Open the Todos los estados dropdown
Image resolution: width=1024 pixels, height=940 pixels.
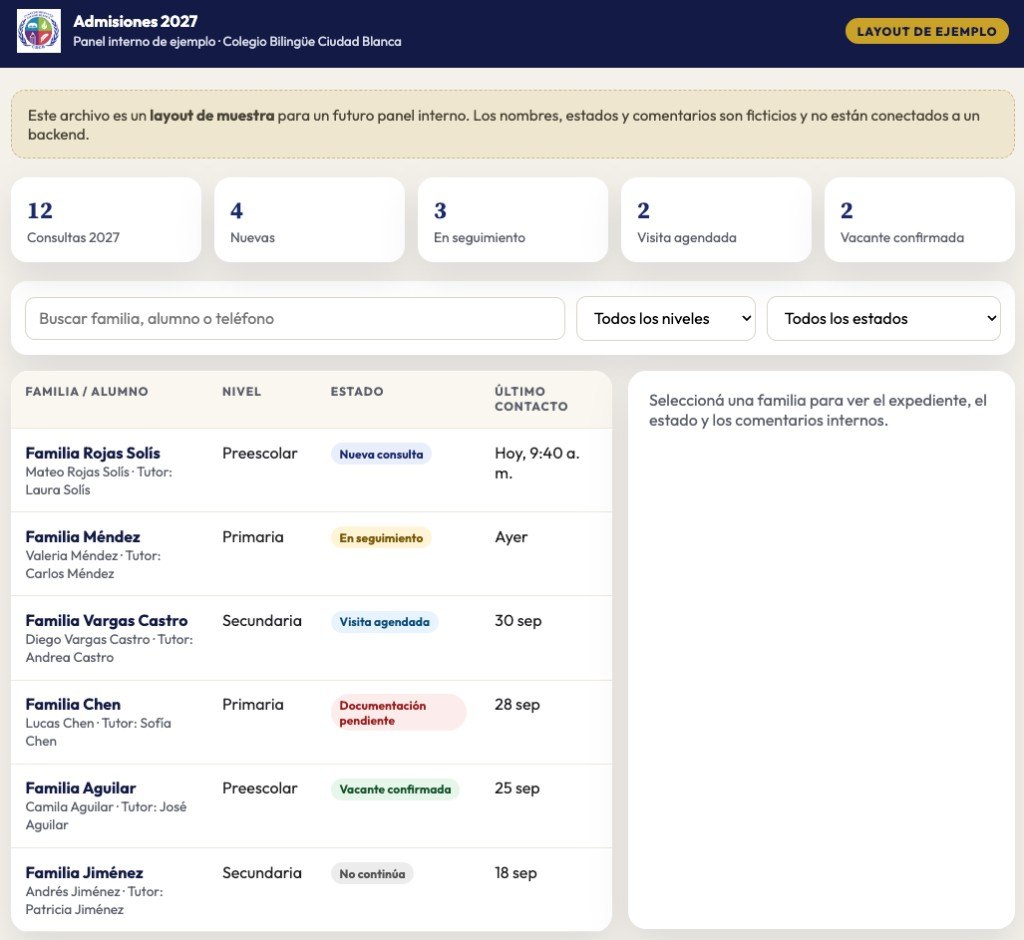tap(884, 318)
